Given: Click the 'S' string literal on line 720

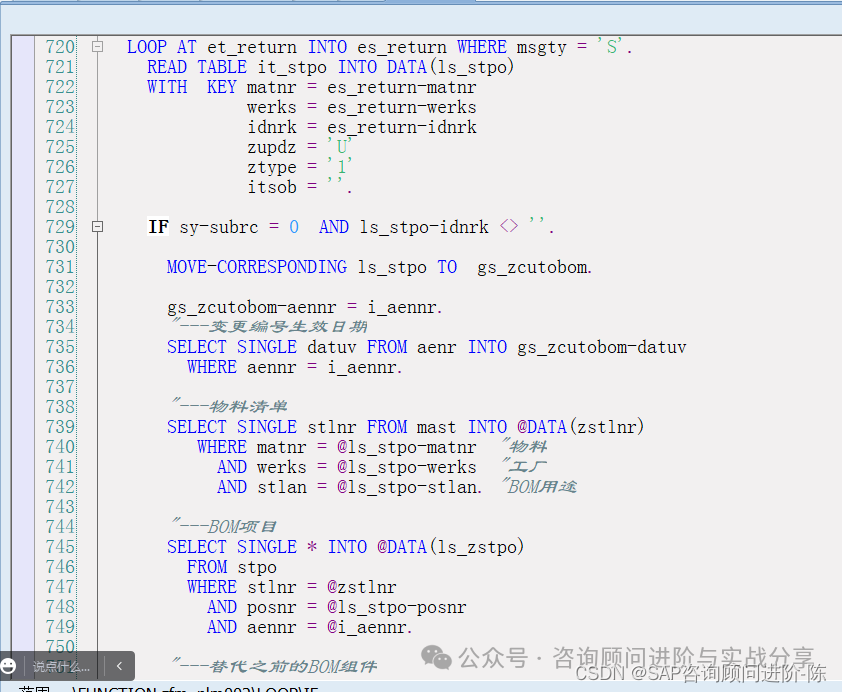Looking at the screenshot, I should (611, 47).
